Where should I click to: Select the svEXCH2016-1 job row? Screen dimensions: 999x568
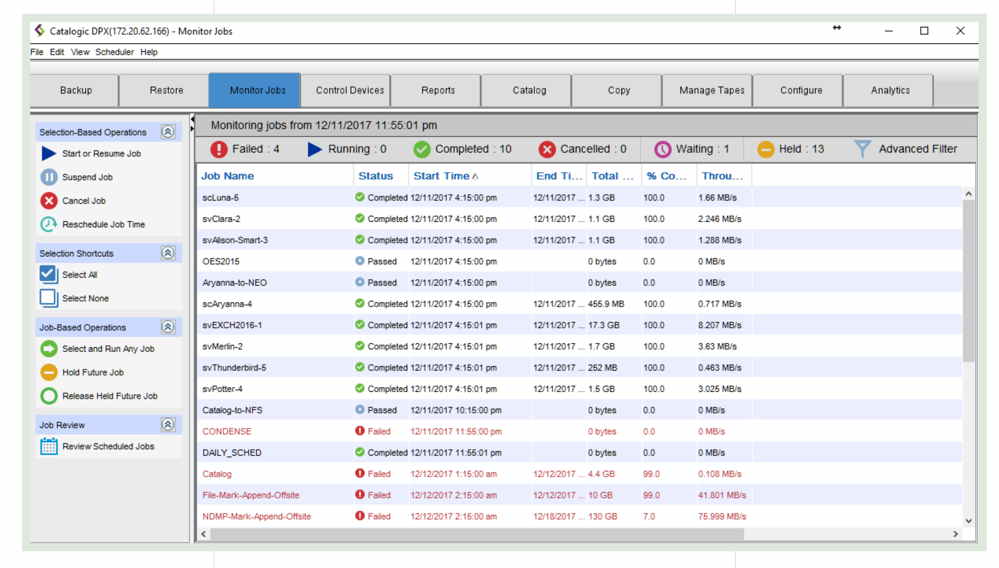tap(579, 325)
